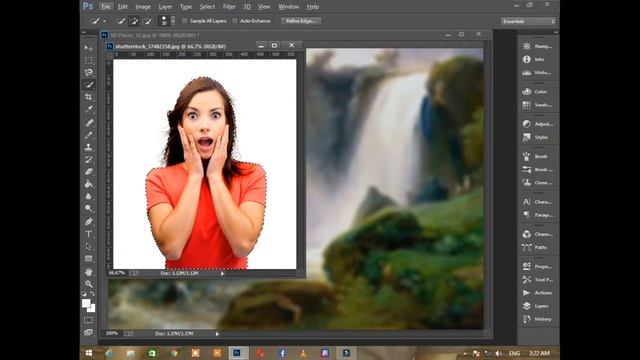Select the Paint Bucket tool

tap(89, 184)
